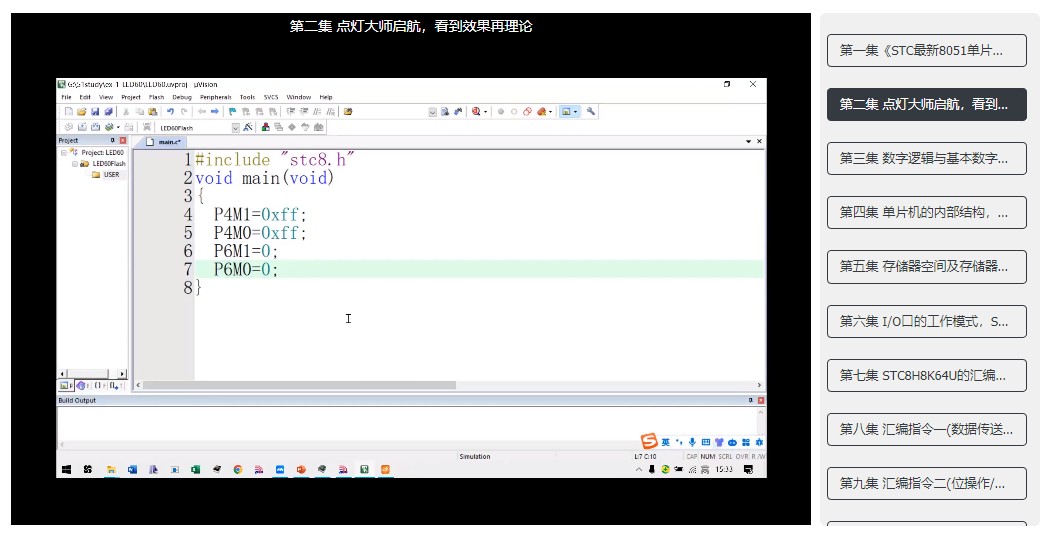Click code line P4M1=0xff;
1048x545 pixels.
tap(260, 215)
